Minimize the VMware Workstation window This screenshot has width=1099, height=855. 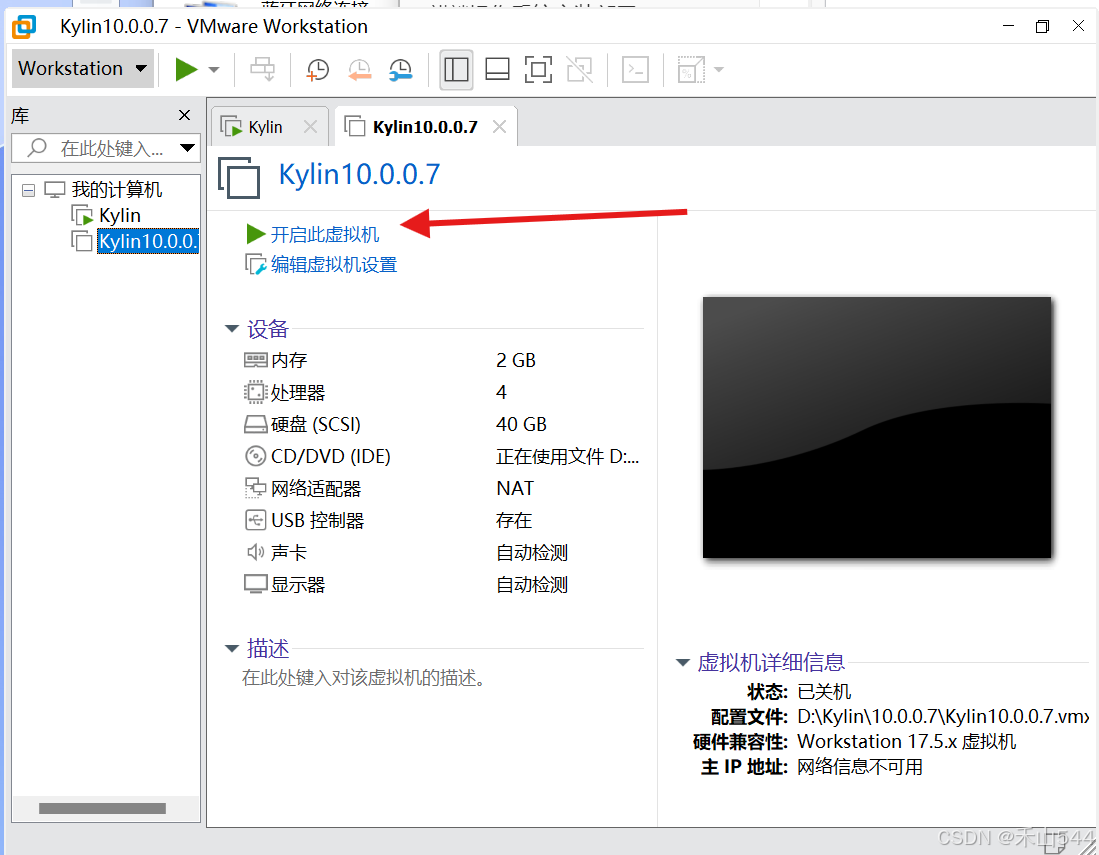coord(1009,26)
